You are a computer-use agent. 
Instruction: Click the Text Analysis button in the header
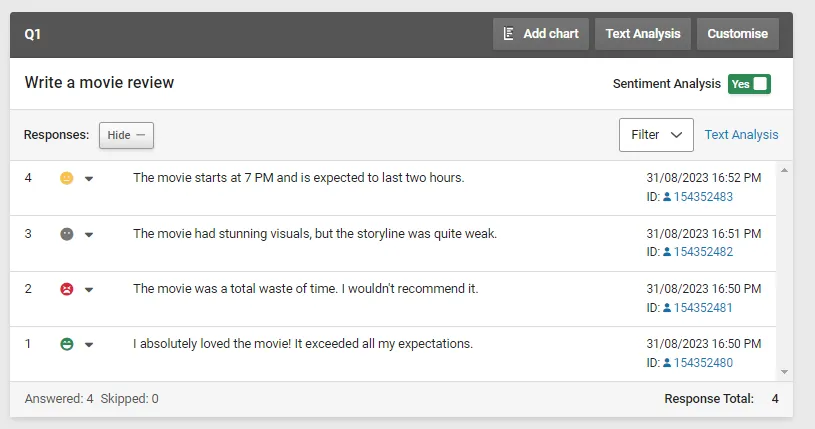click(642, 33)
